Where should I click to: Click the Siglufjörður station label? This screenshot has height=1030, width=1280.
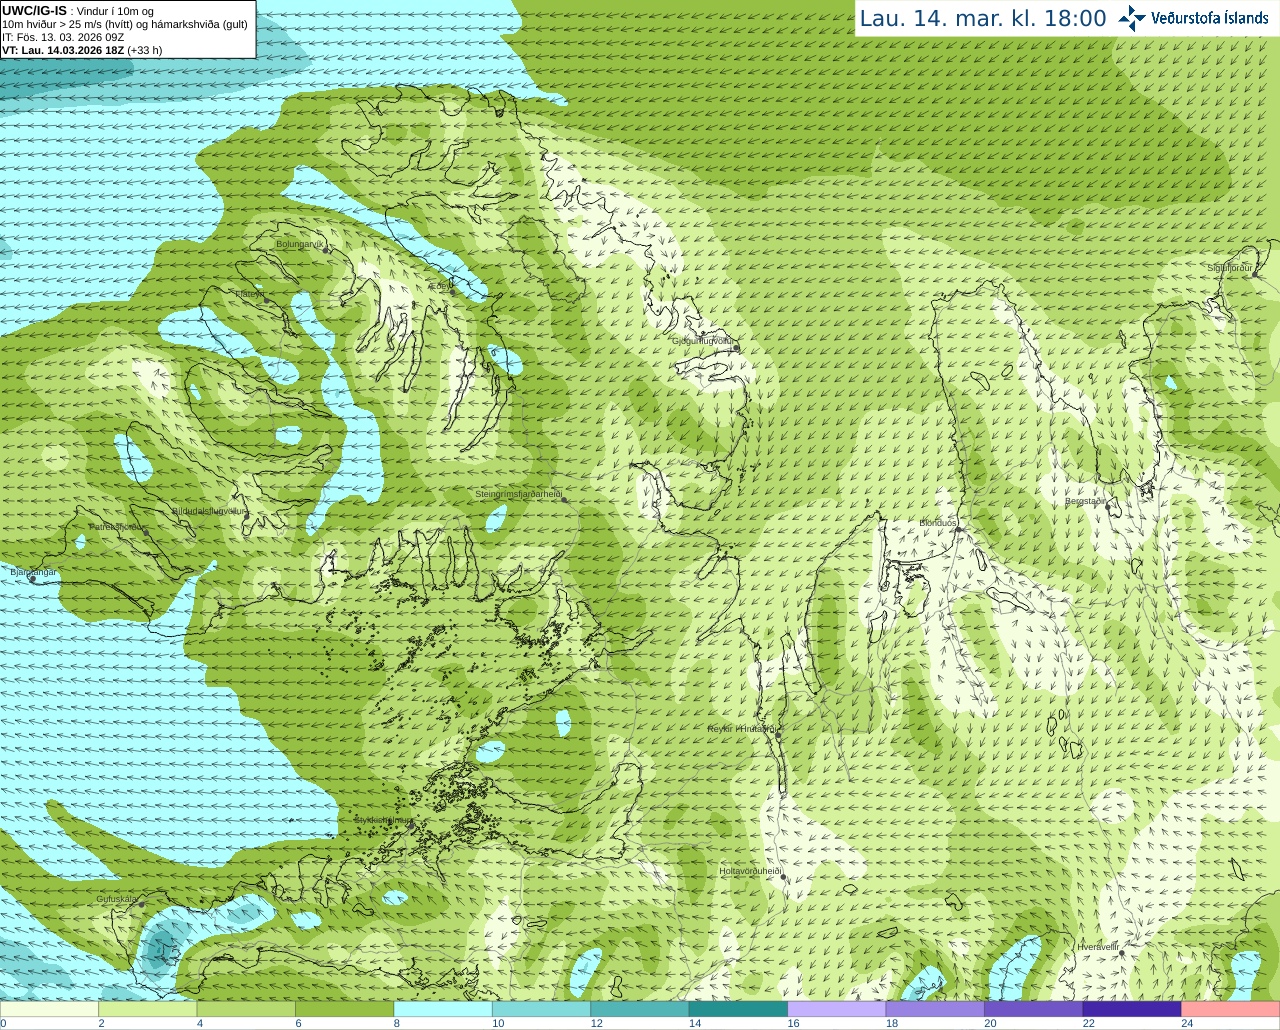pos(1230,268)
